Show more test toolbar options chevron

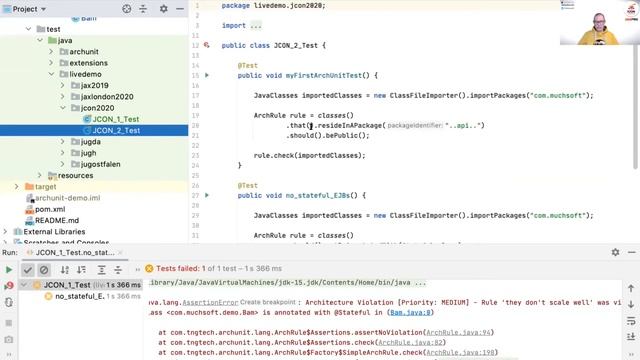[x=138, y=270]
